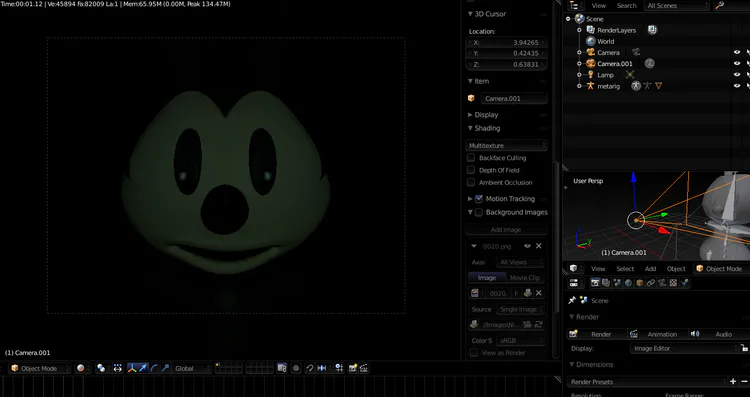Click the Audio mixdown button
This screenshot has width=750, height=397.
click(x=718, y=334)
